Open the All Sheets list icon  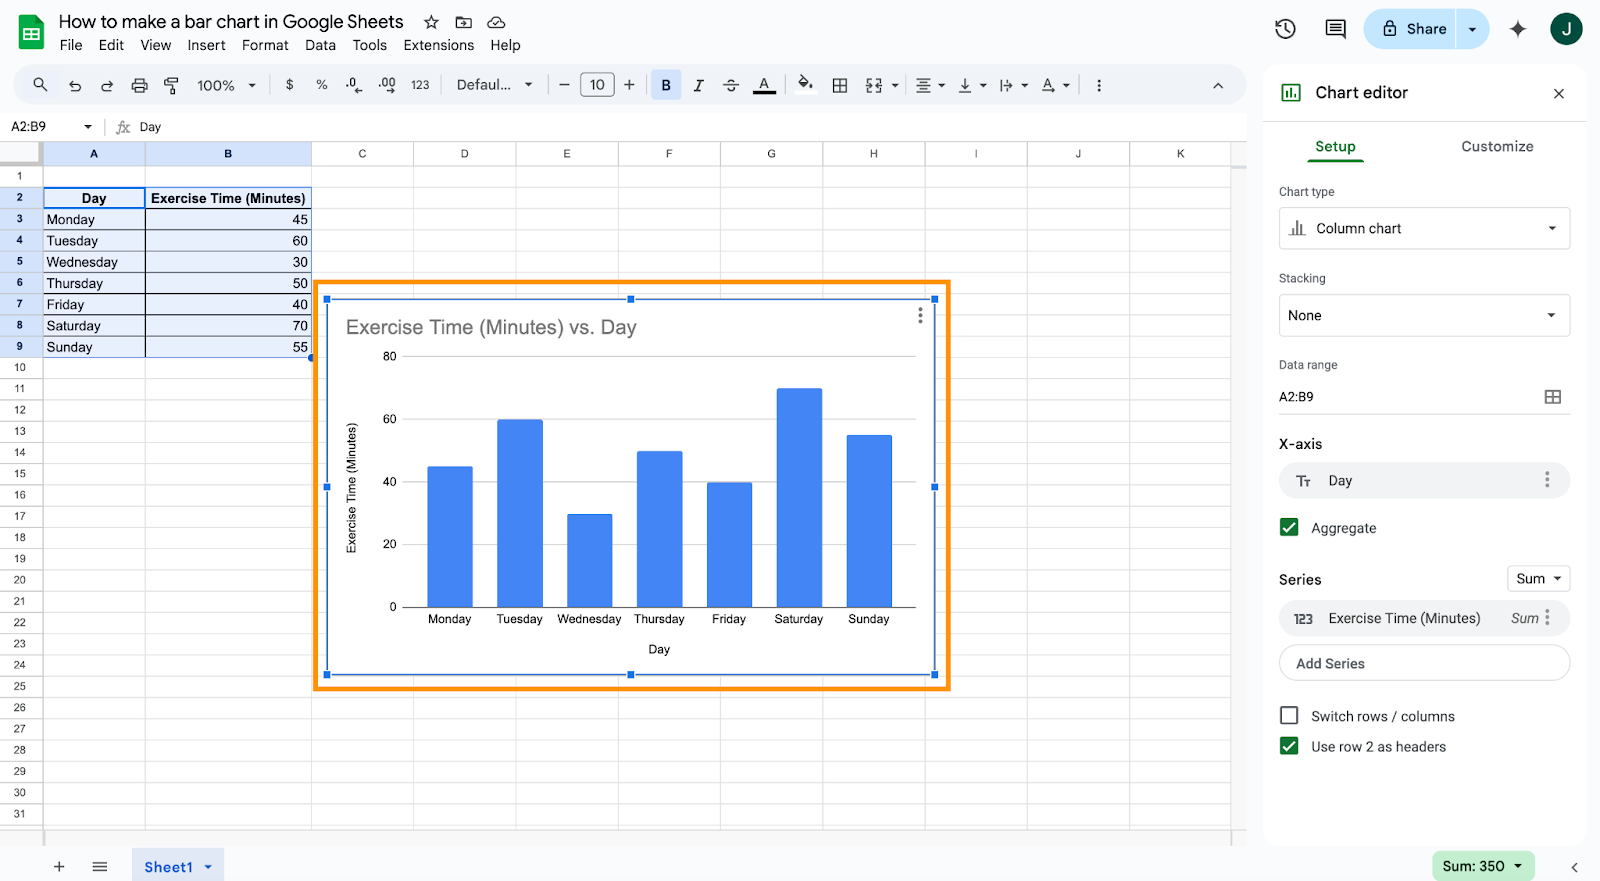100,866
